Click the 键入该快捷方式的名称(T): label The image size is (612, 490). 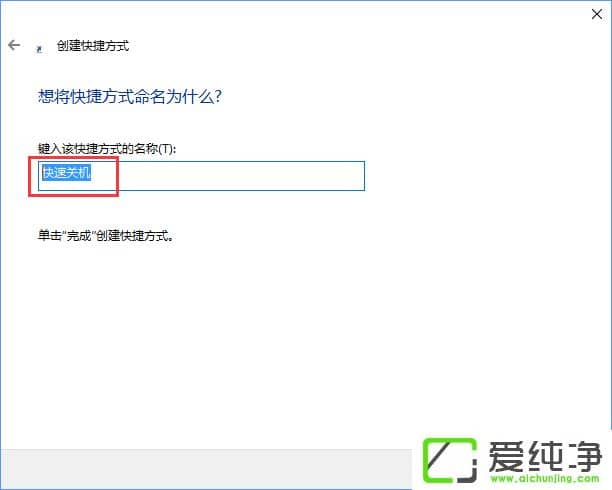point(107,149)
